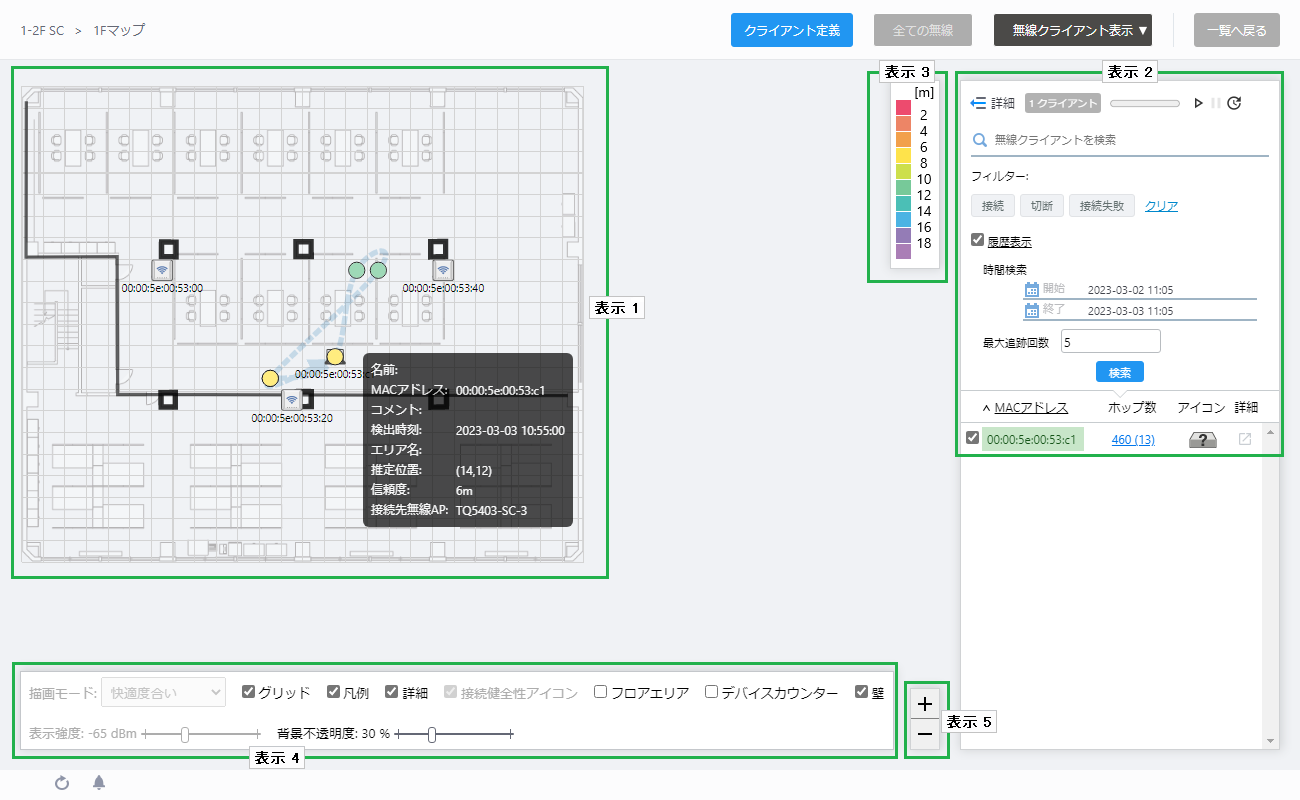Open the 開始 calendar icon
1300x800 pixels.
[1032, 289]
